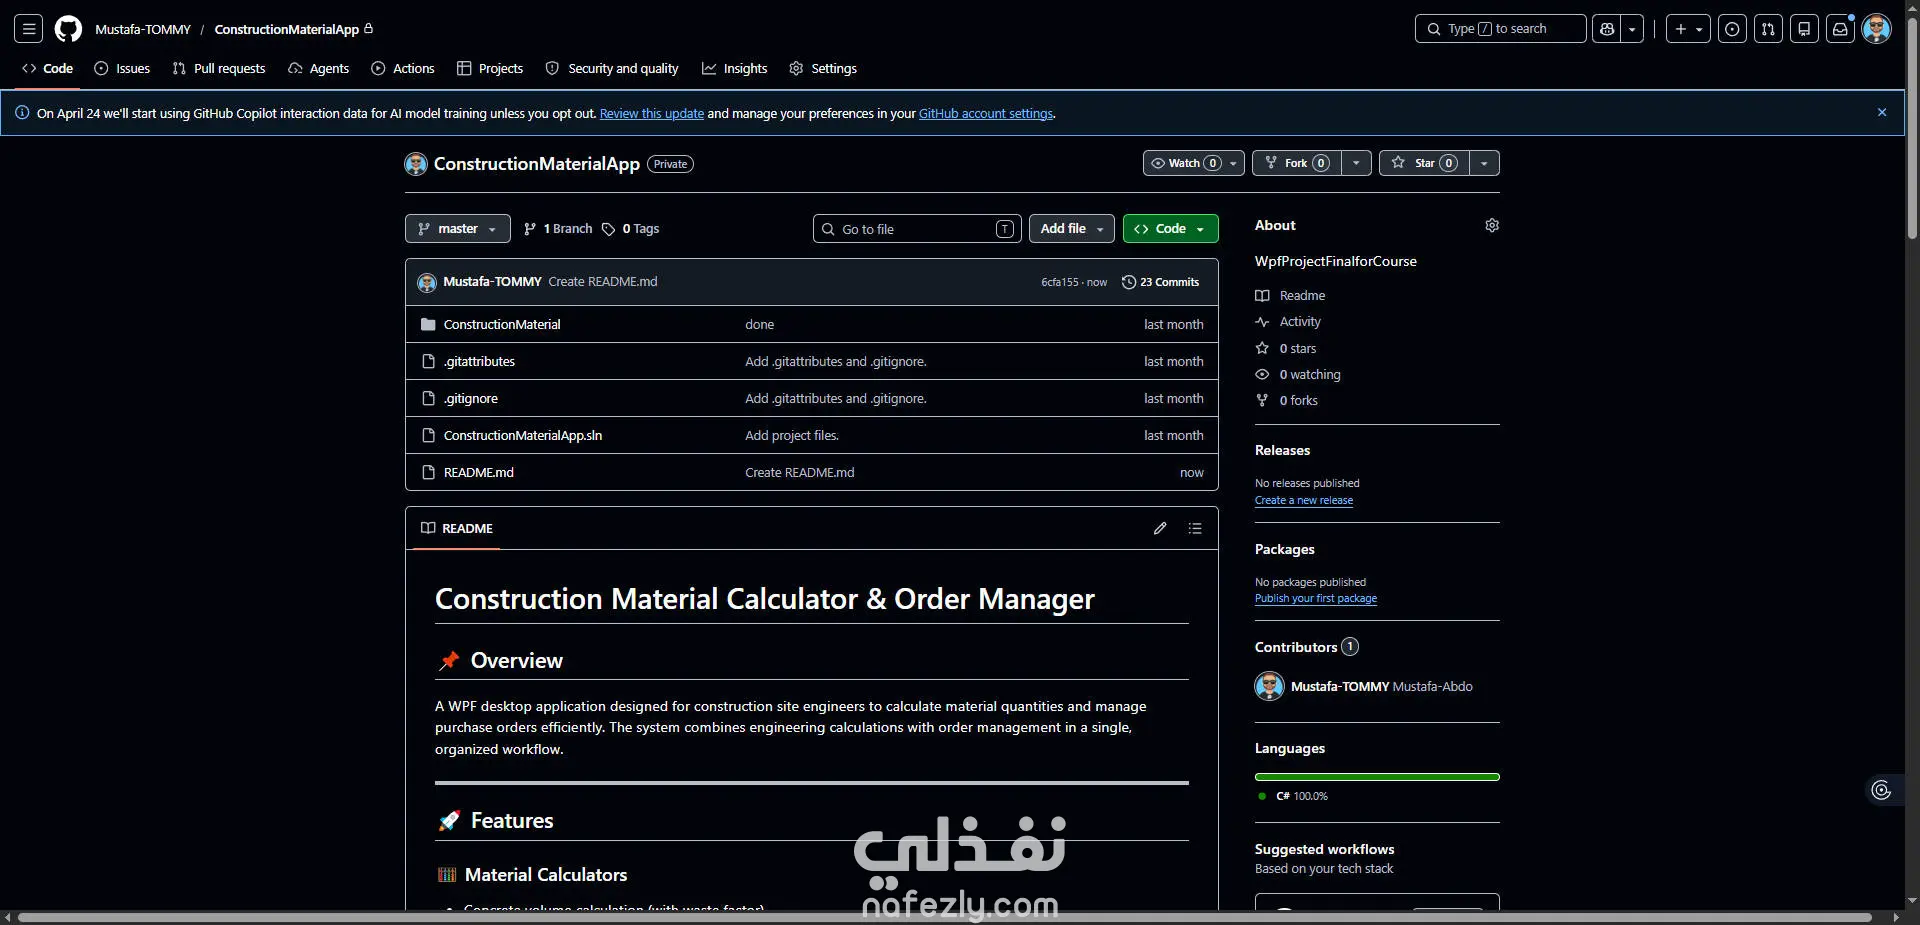Go to GitHub homepage via Octocat logo
Image resolution: width=1920 pixels, height=925 pixels.
68,29
